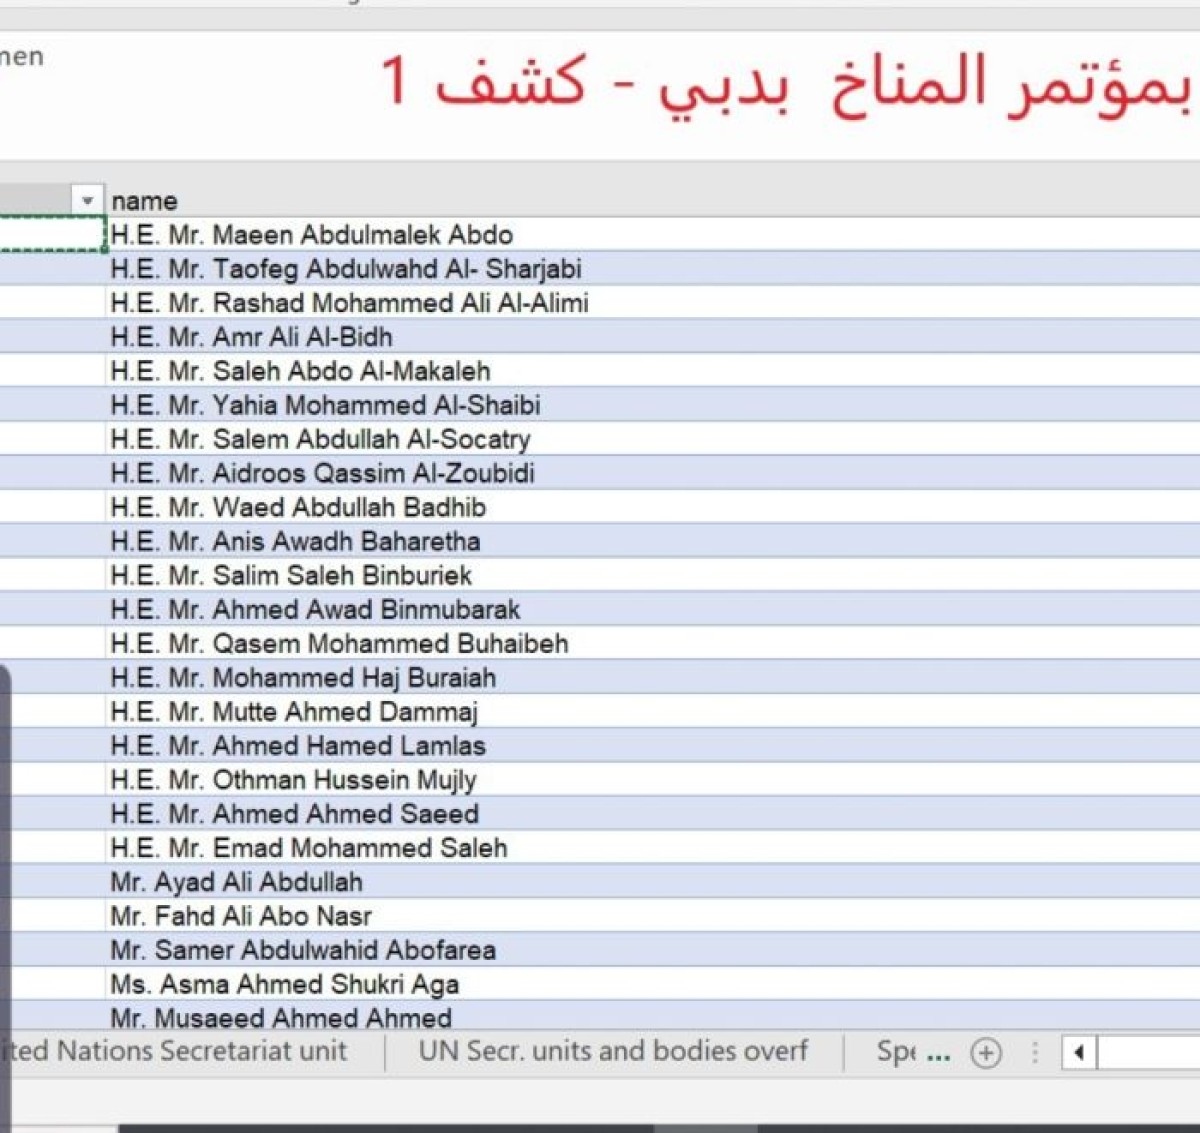Select cell 'Ms. Asma Ahmed Shukri Aga'
Screen dimensions: 1200x1133
click(x=652, y=983)
